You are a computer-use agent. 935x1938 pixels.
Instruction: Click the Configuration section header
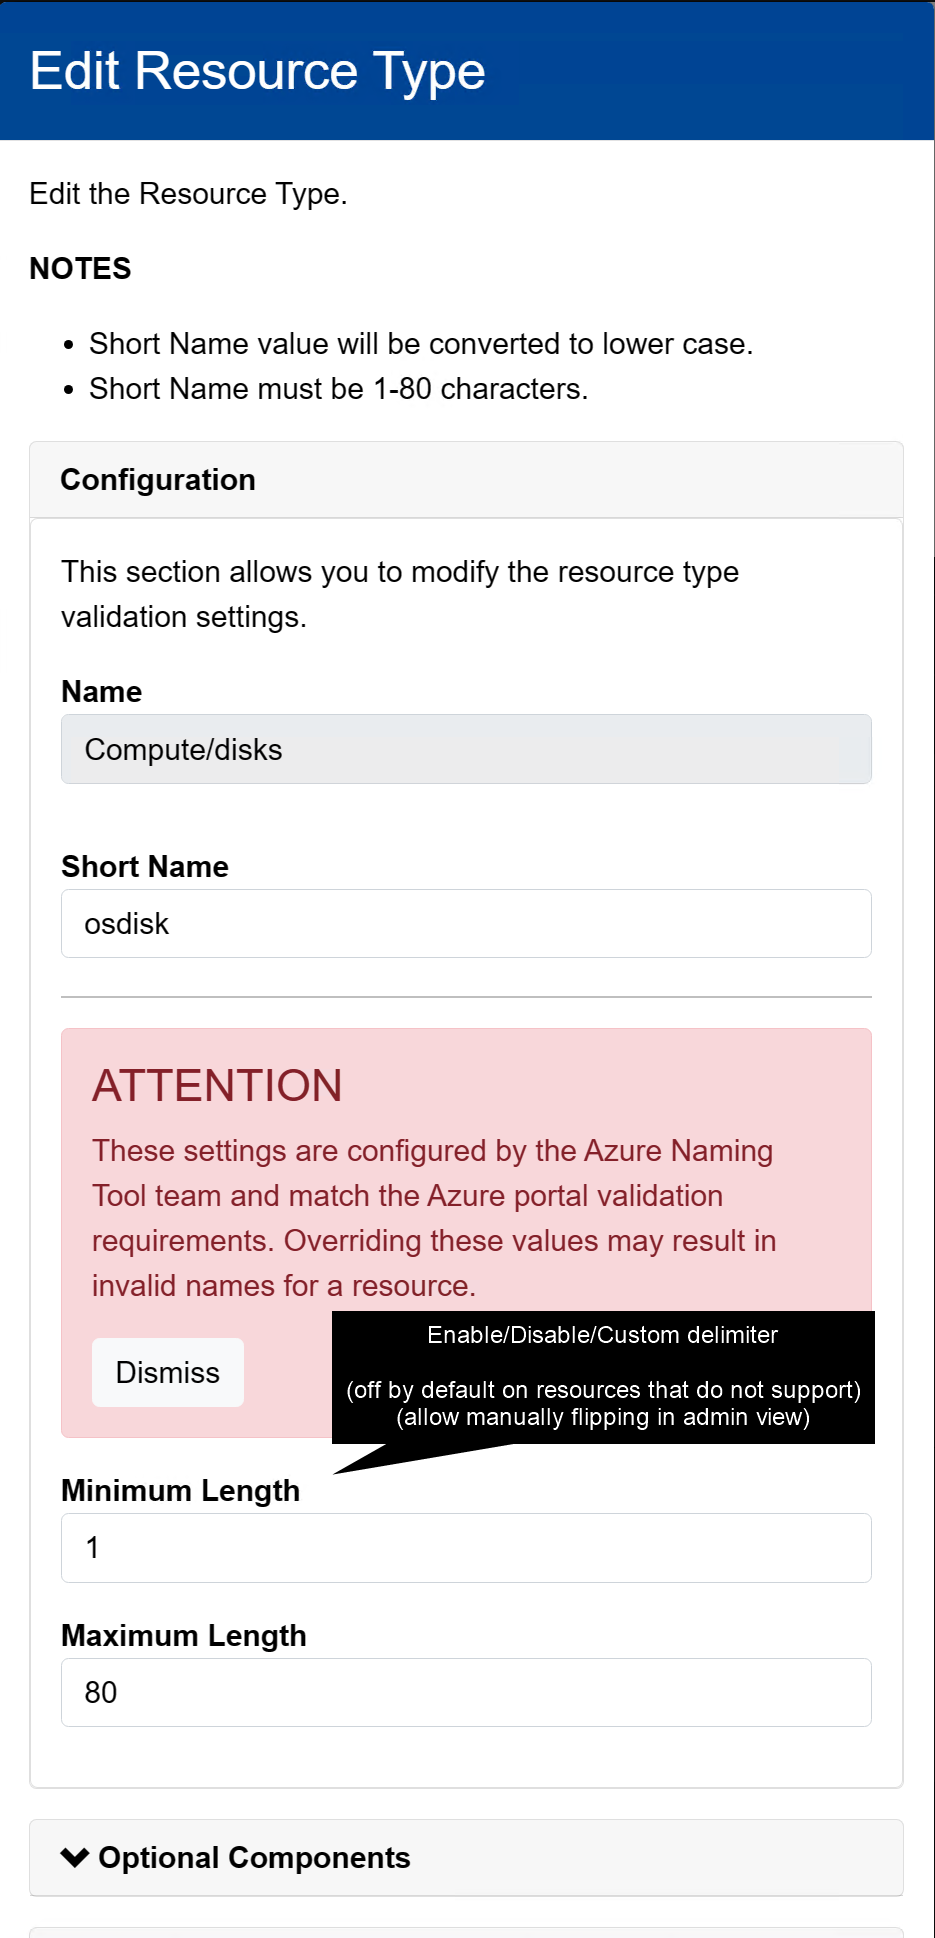click(x=158, y=480)
